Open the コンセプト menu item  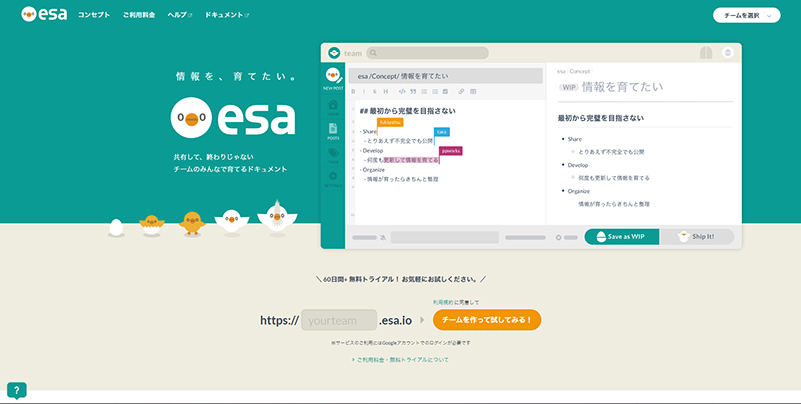tap(93, 15)
